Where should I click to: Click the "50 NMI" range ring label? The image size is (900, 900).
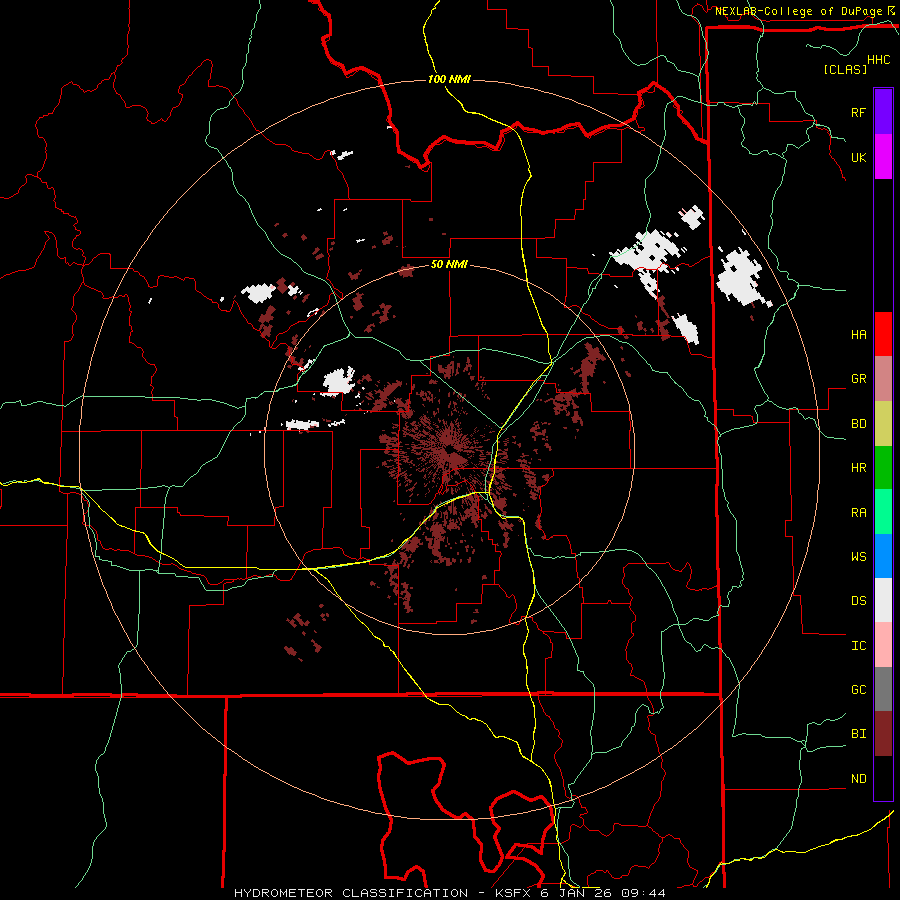[449, 265]
